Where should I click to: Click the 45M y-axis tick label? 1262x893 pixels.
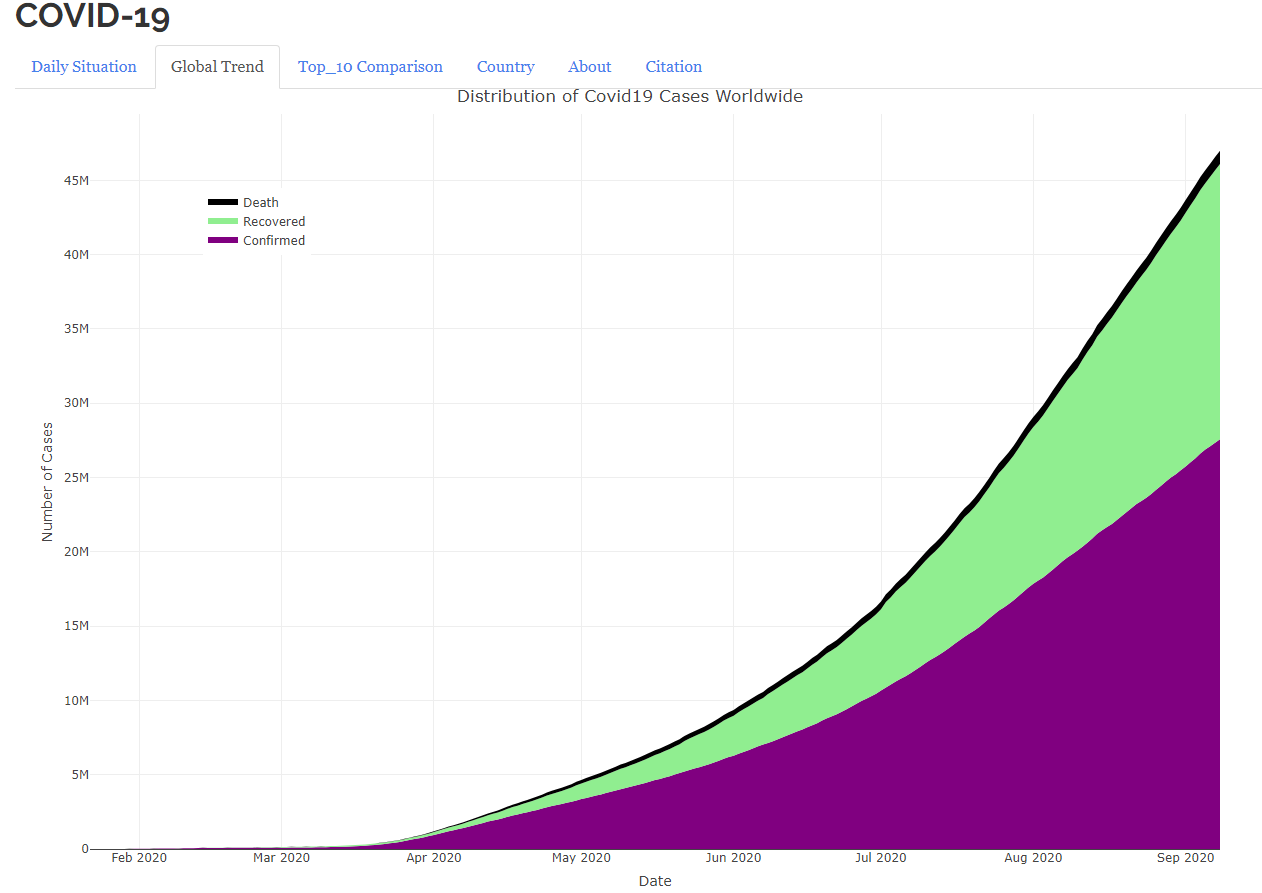pos(76,181)
